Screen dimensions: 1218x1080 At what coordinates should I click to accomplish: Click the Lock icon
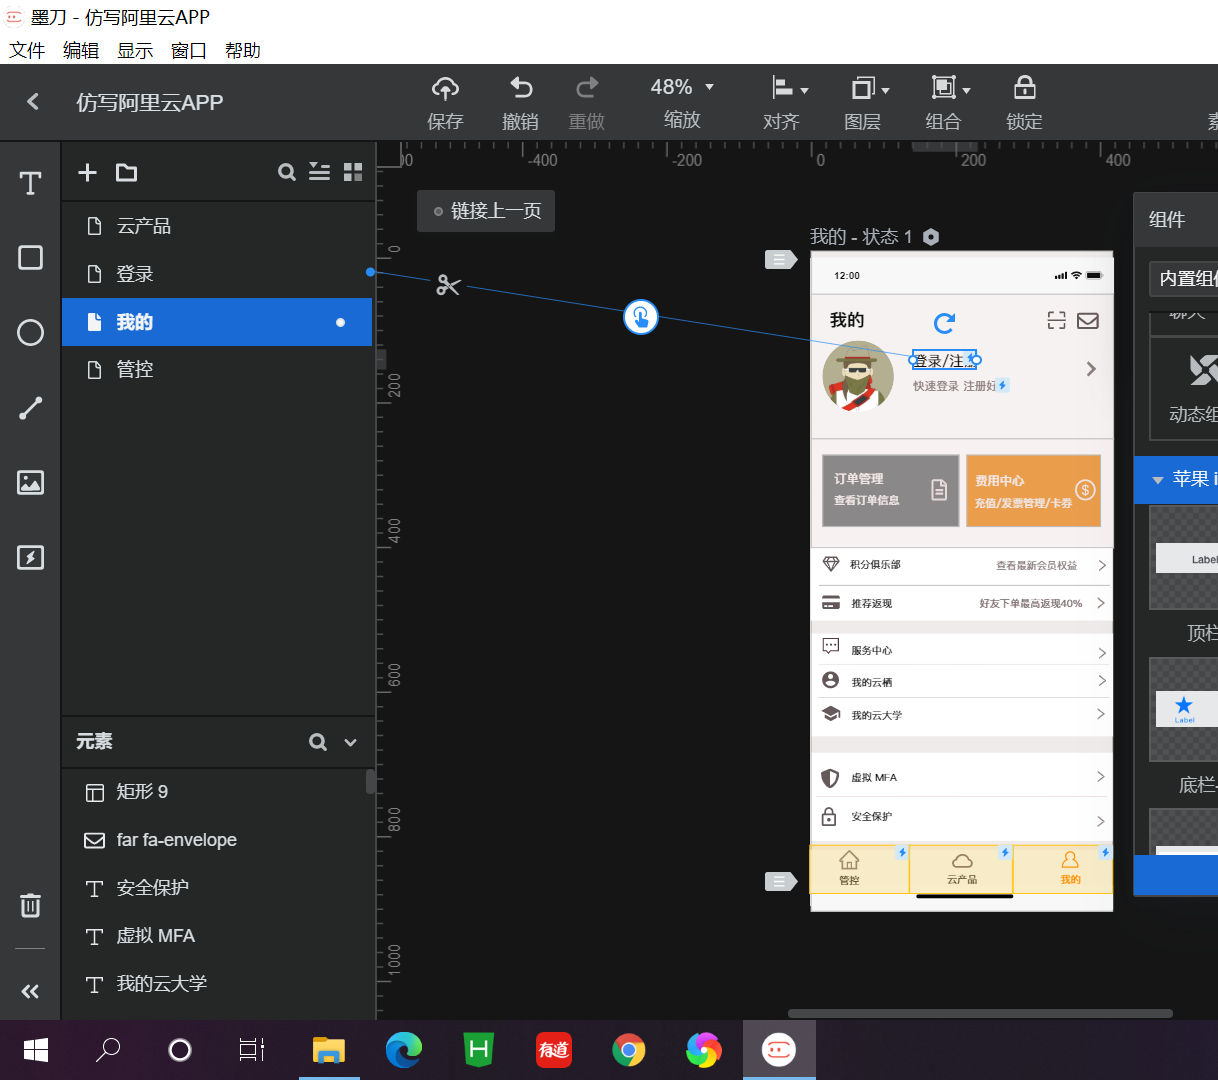pos(1024,88)
